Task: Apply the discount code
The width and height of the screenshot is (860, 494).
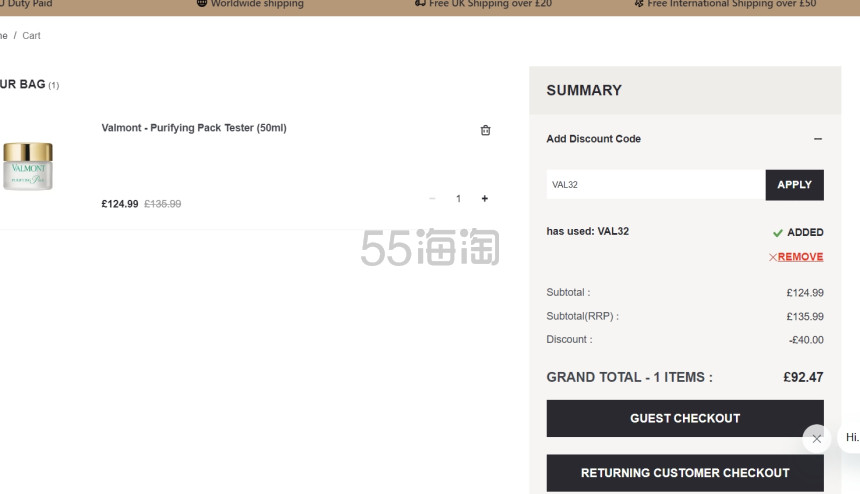Action: click(794, 185)
